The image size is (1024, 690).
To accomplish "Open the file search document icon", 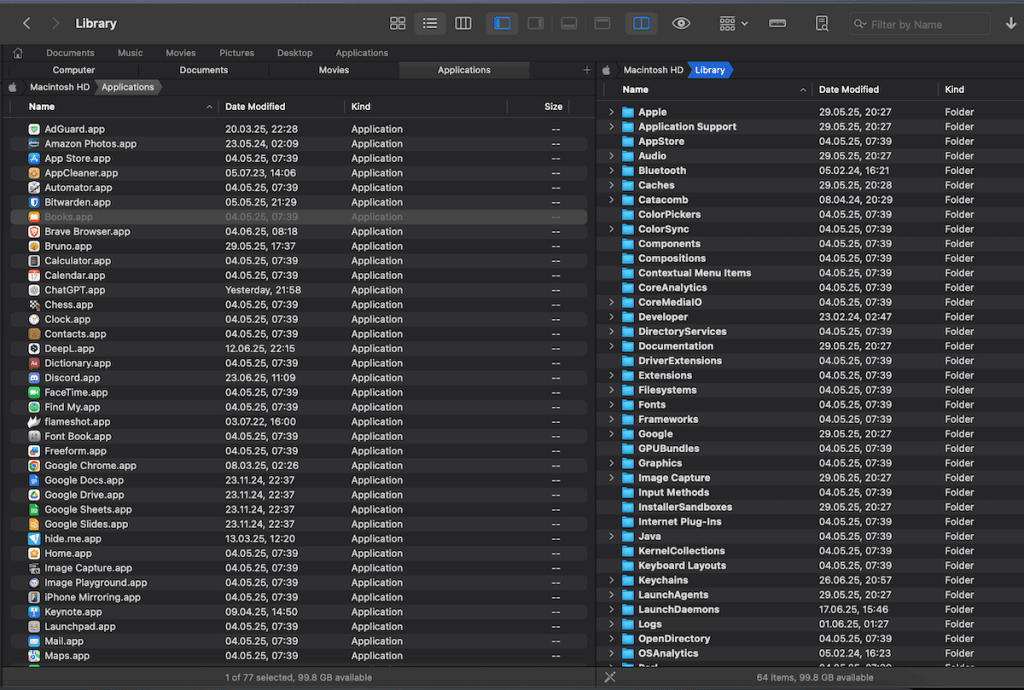I will tap(822, 24).
